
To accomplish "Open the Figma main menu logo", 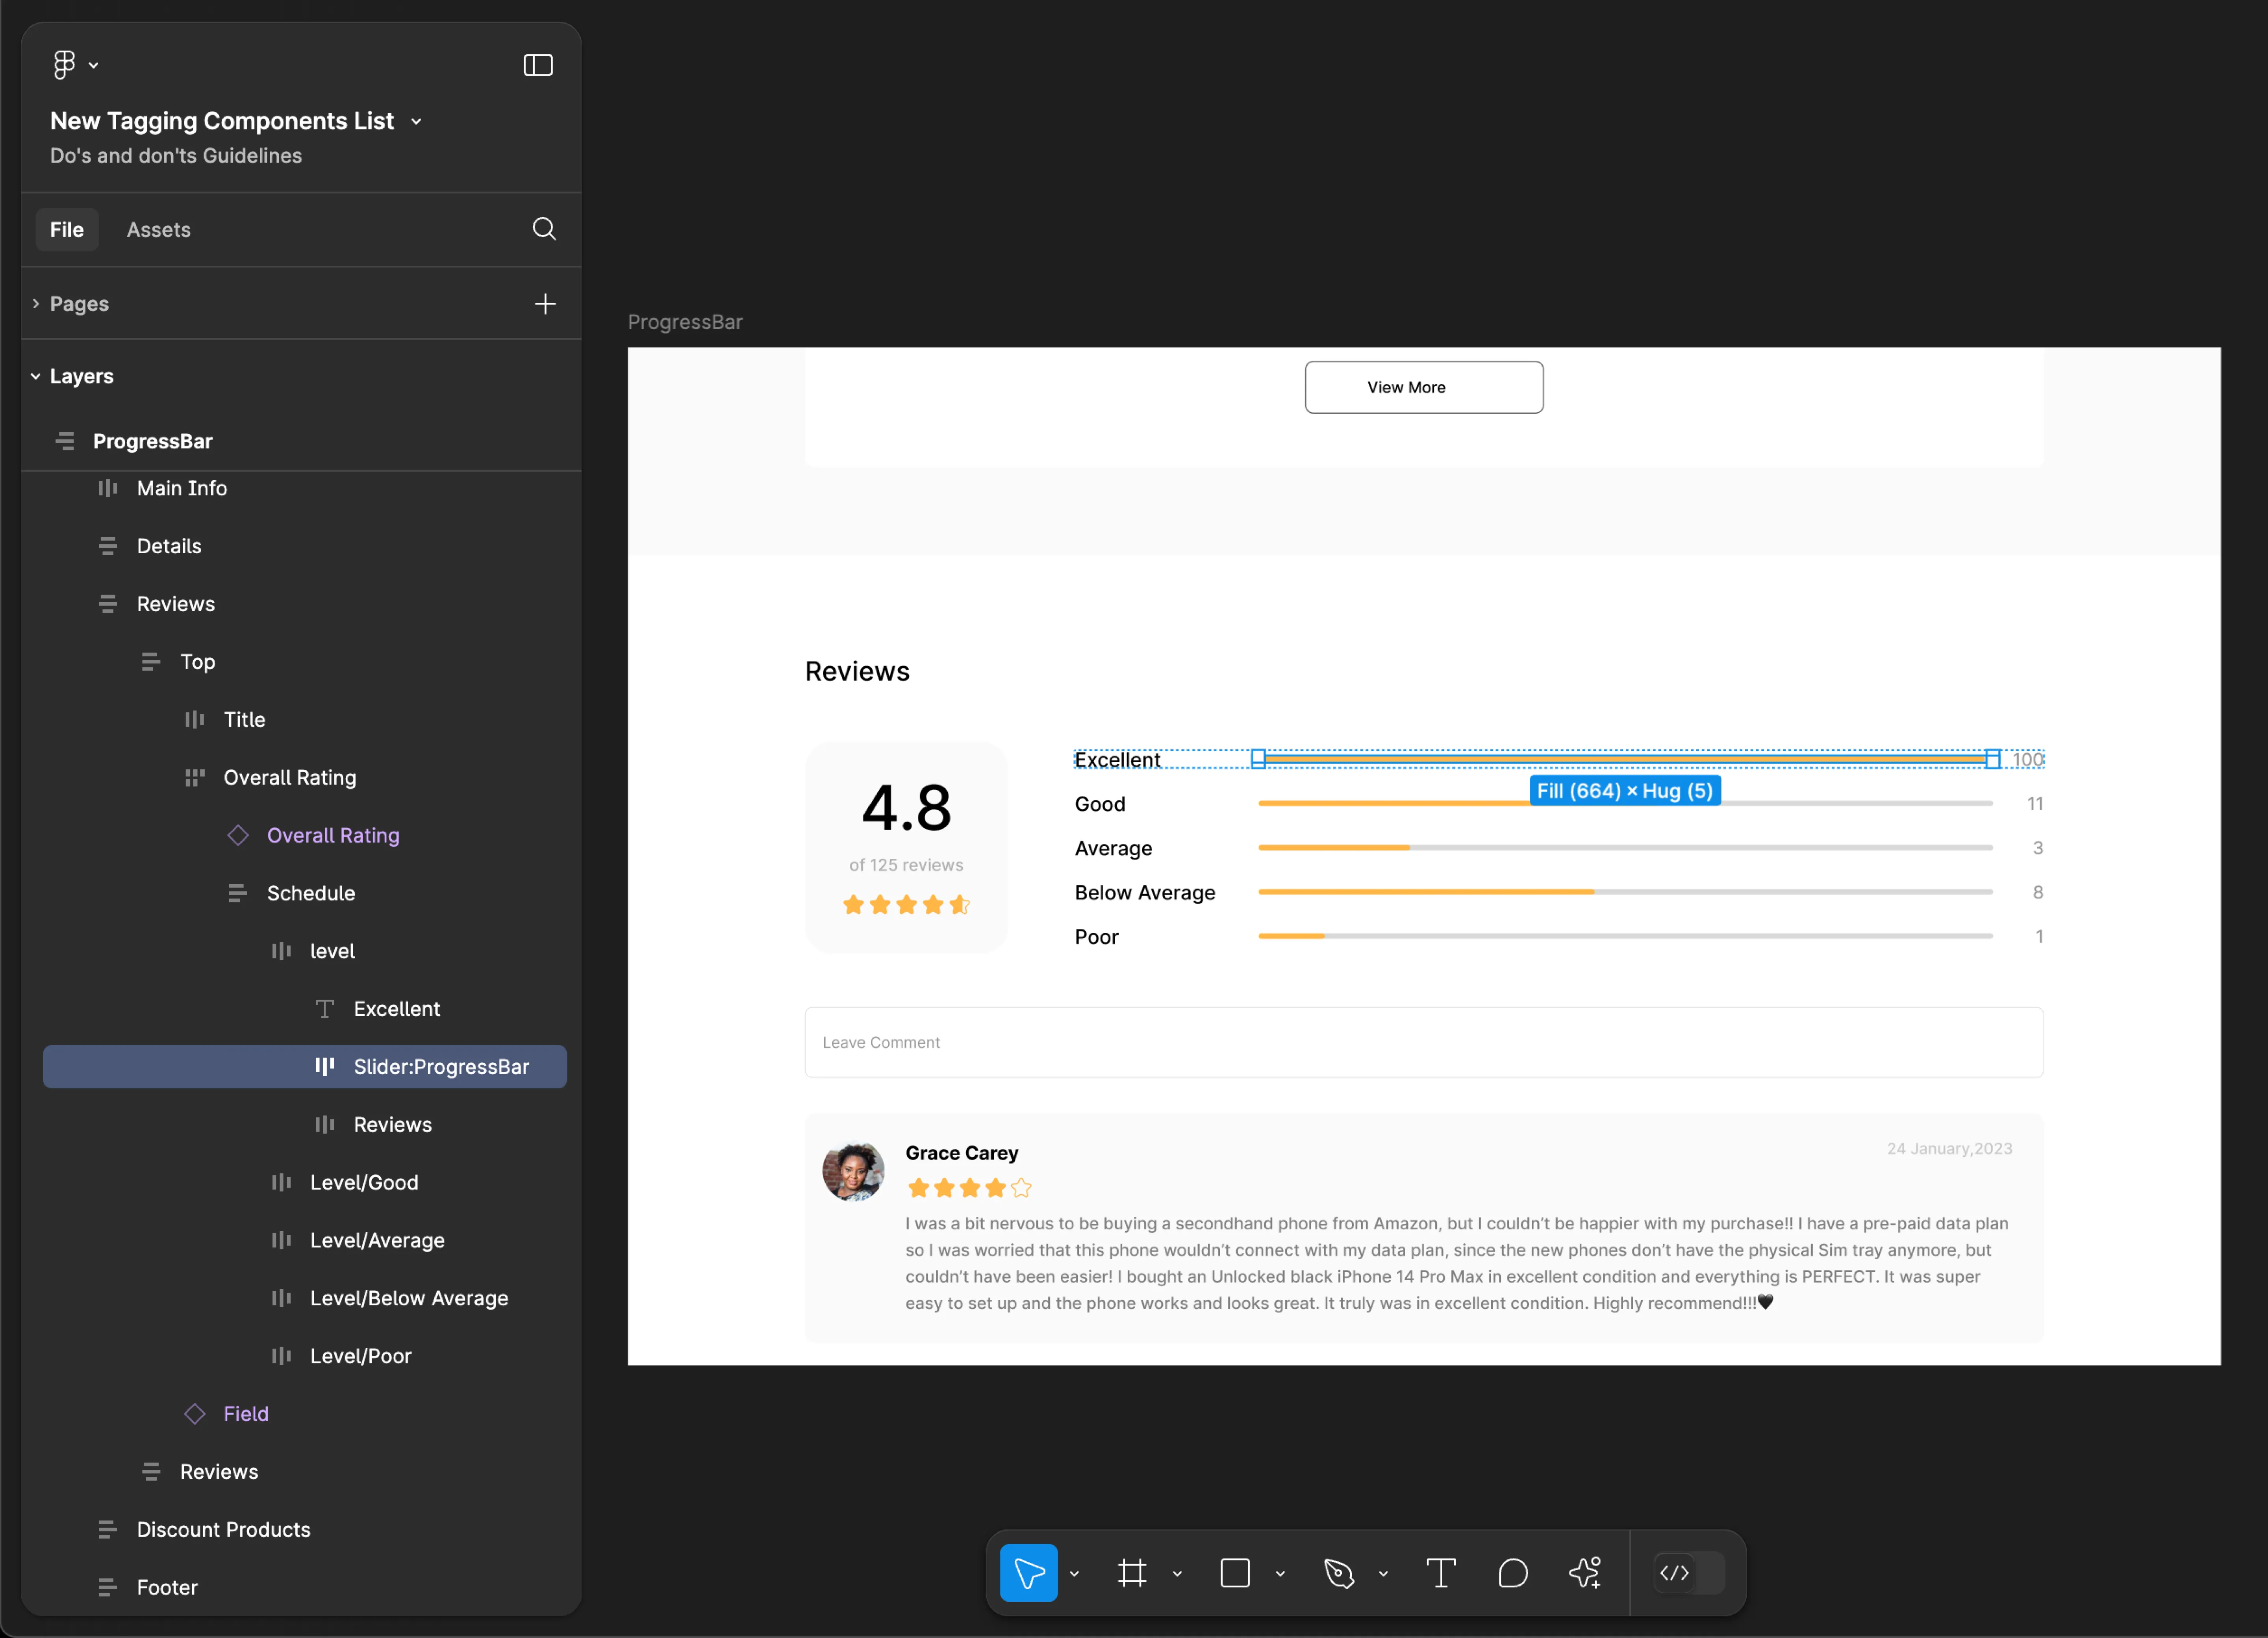I will click(x=65, y=65).
